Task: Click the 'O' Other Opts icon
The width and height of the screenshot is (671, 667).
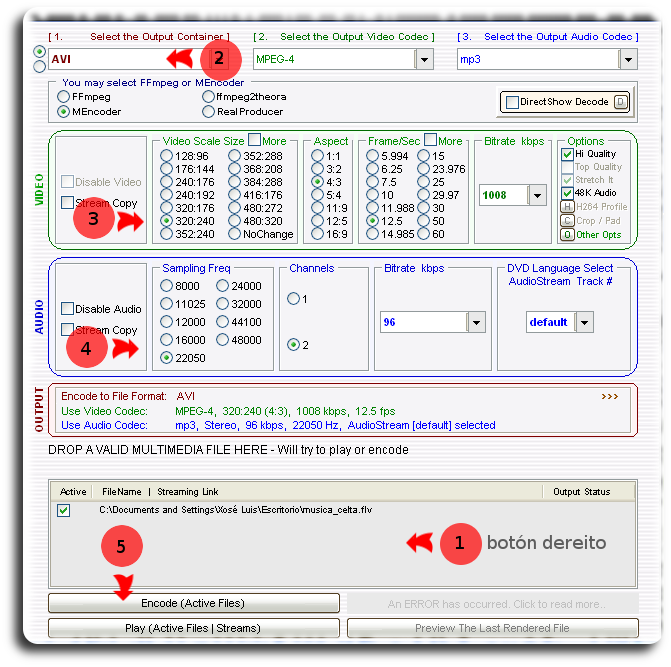Action: click(x=566, y=235)
